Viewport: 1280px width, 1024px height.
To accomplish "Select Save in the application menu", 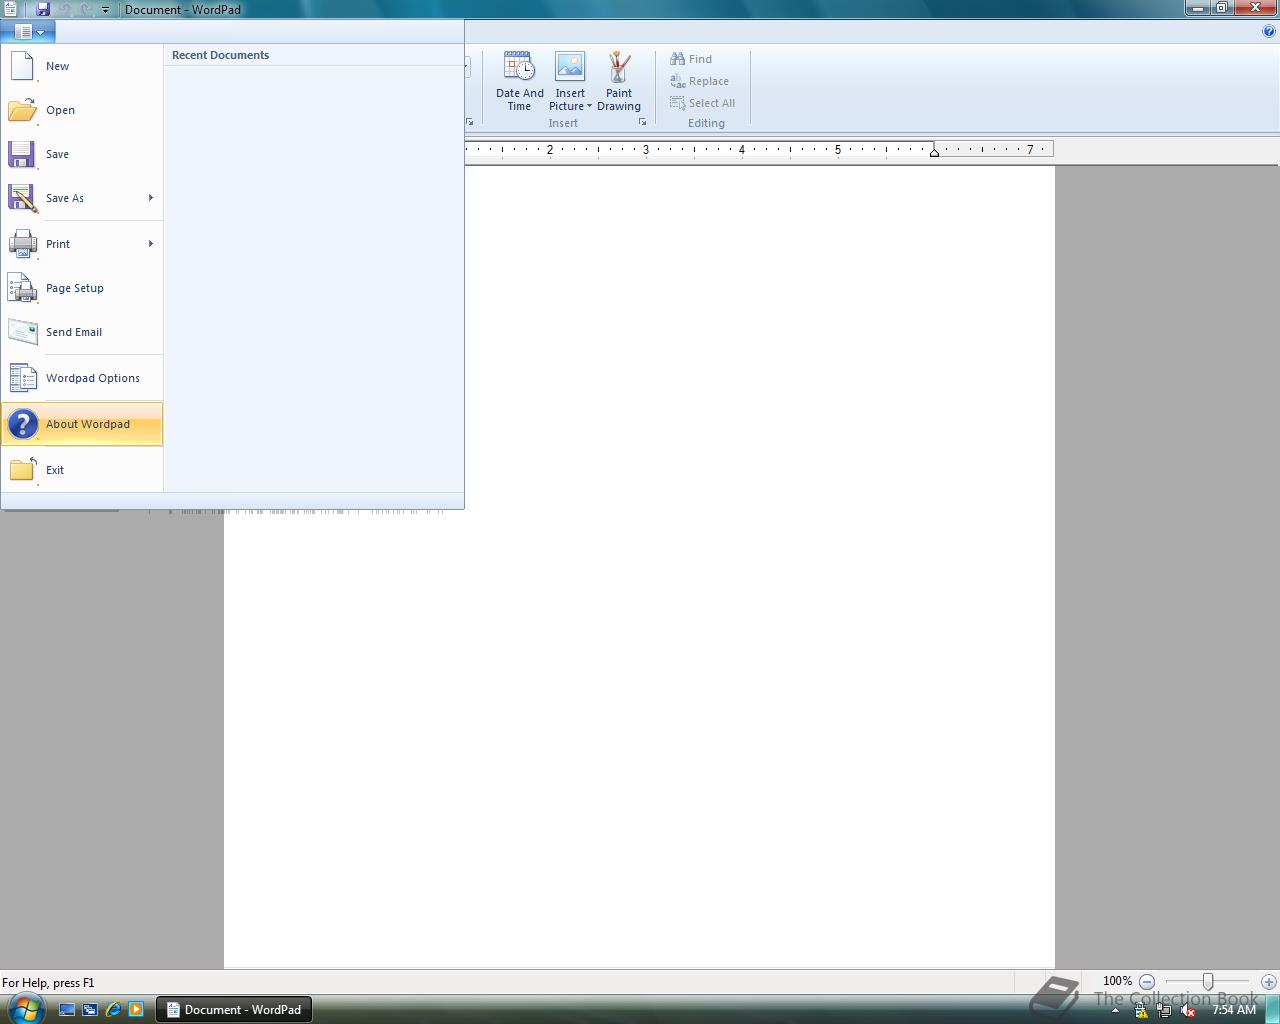I will click(82, 154).
